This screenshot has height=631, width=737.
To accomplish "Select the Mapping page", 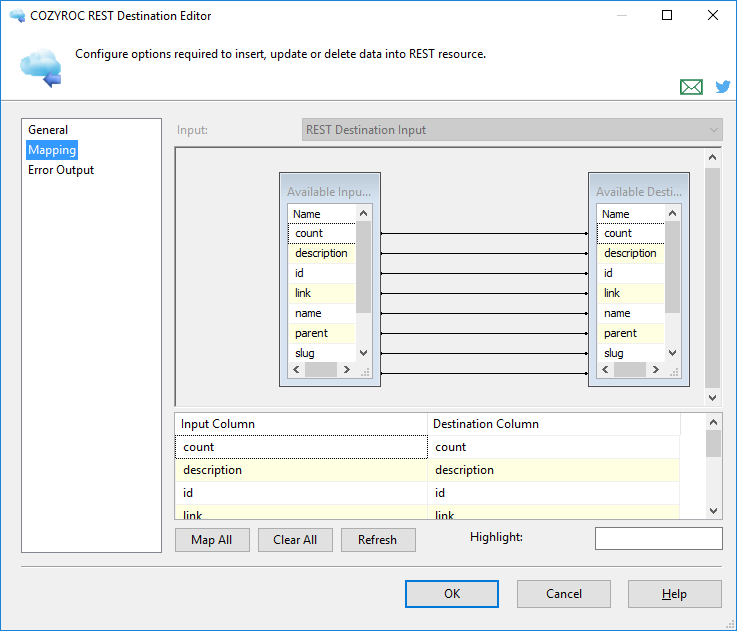I will click(x=52, y=150).
